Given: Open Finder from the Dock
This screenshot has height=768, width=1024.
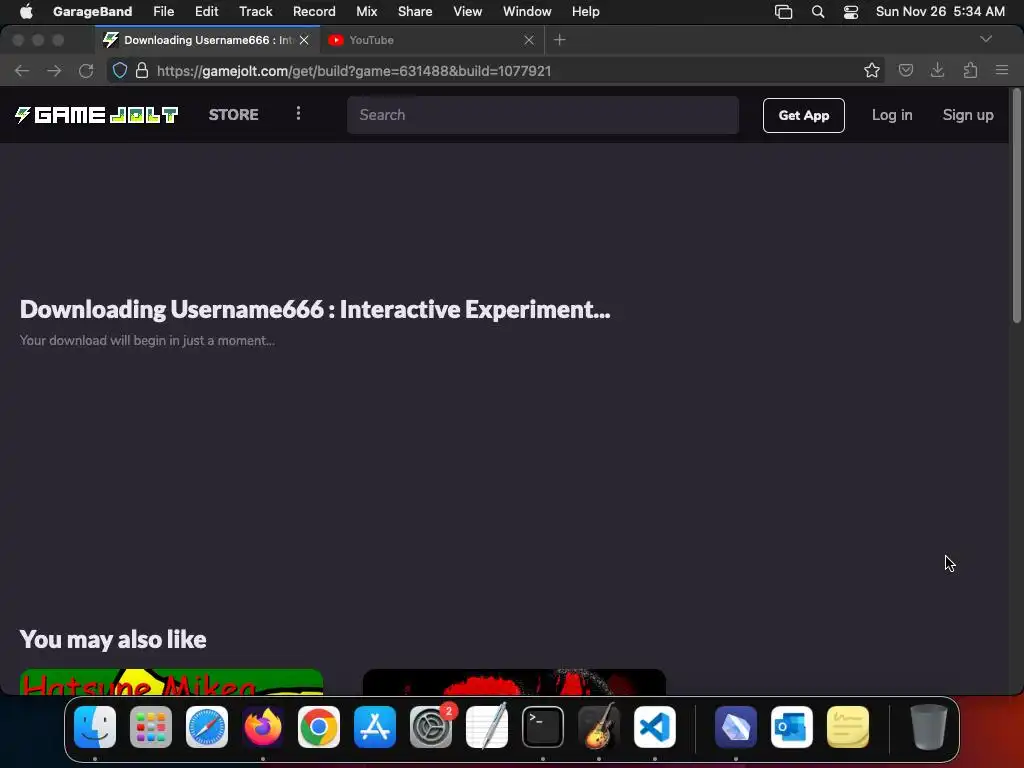Looking at the screenshot, I should pyautogui.click(x=95, y=727).
